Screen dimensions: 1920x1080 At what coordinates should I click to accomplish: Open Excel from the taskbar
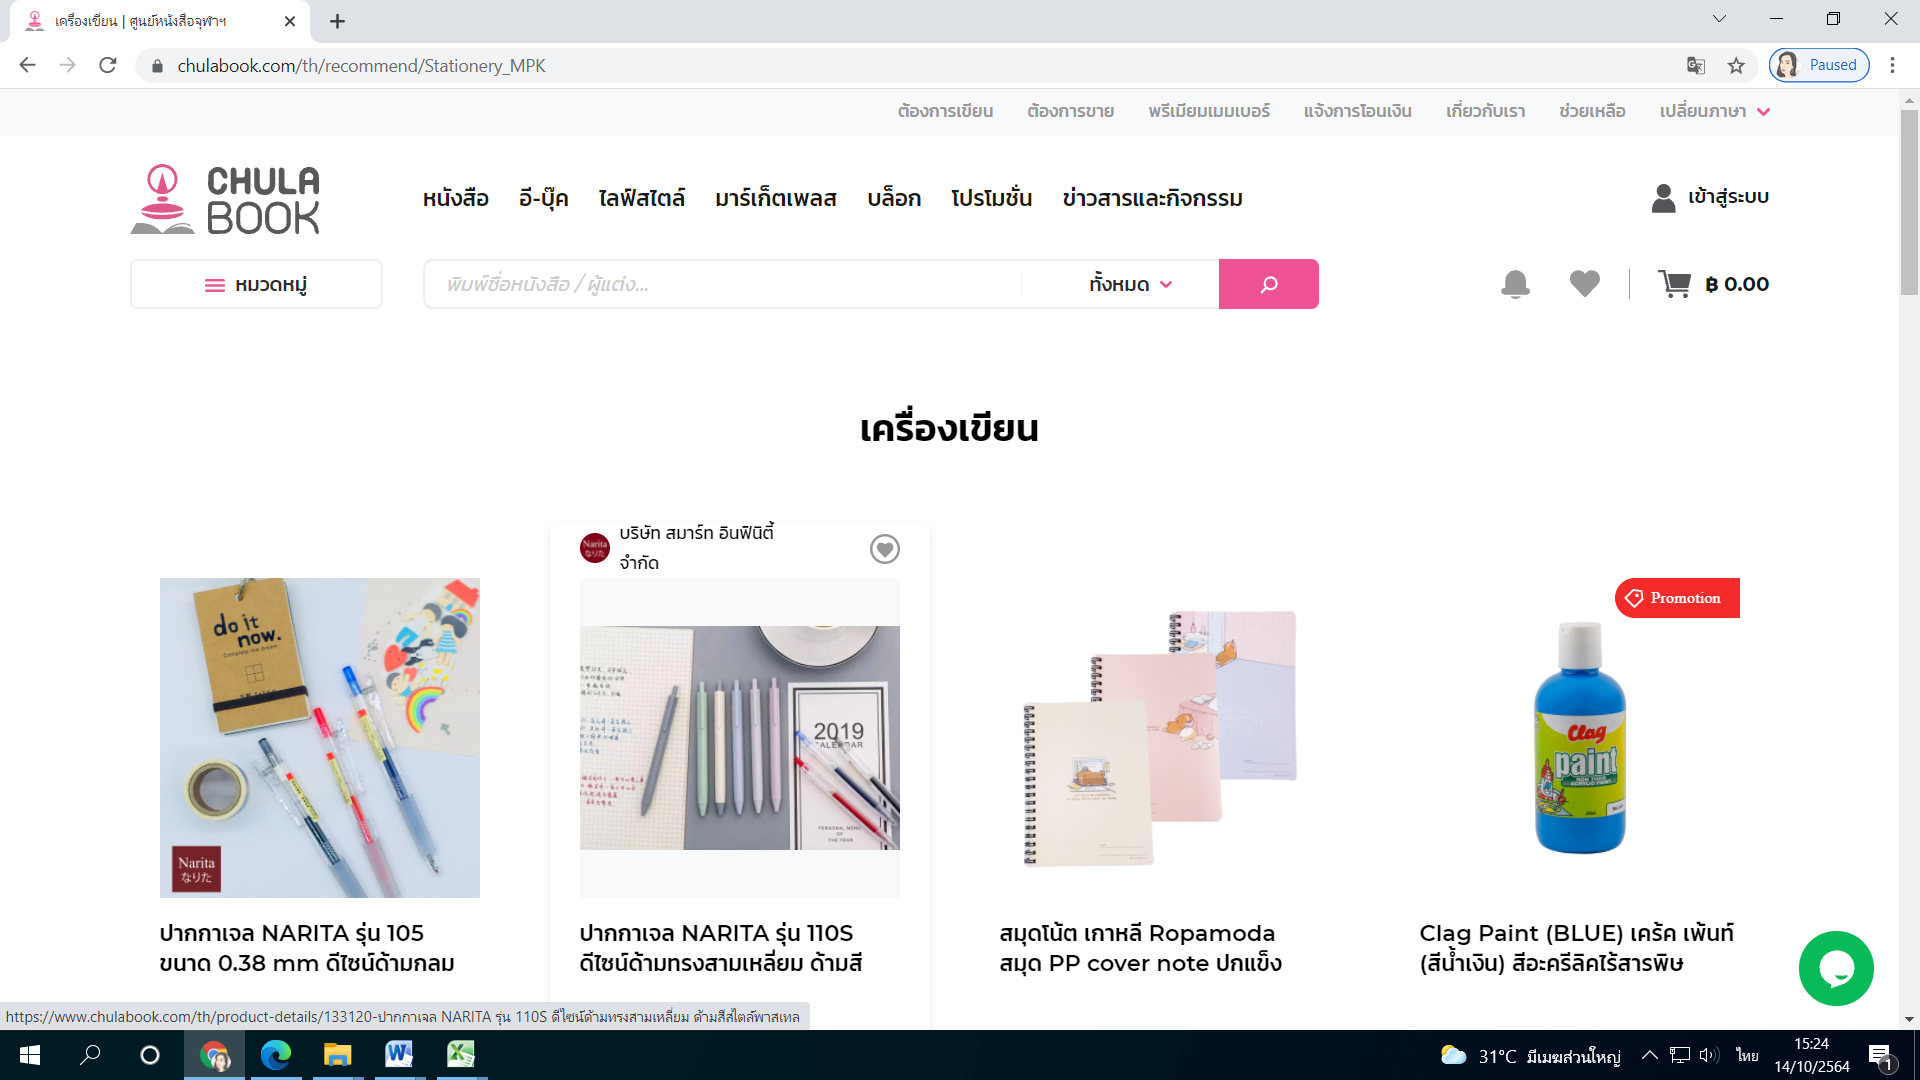pos(460,1055)
